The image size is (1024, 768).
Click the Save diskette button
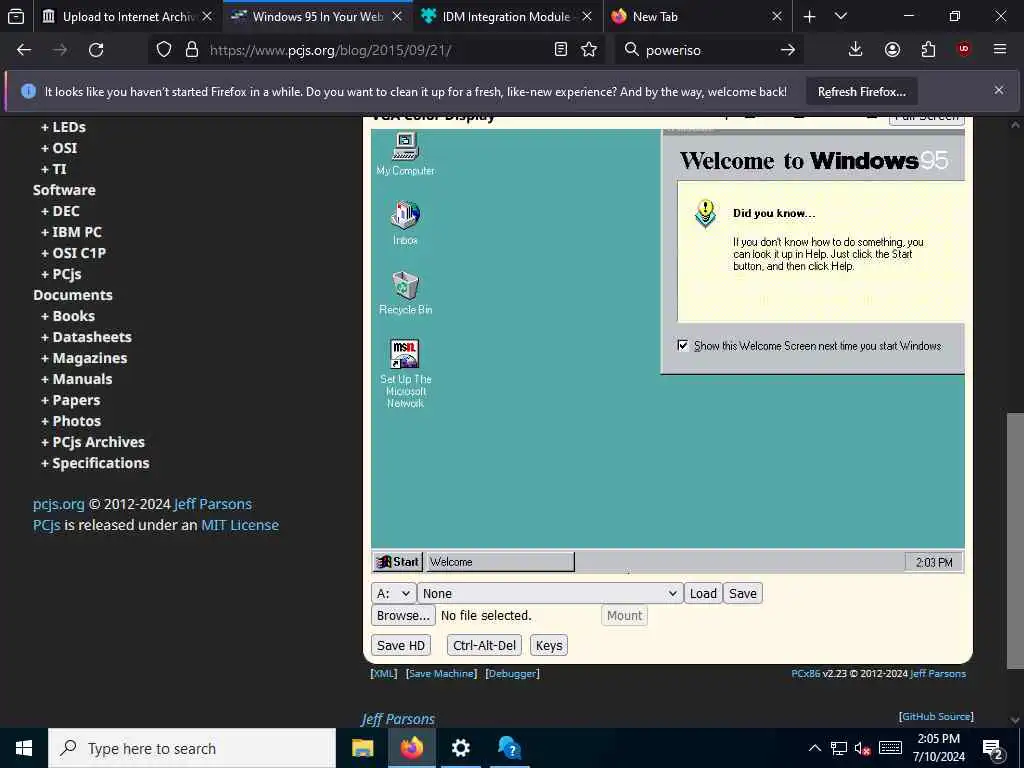coord(743,593)
